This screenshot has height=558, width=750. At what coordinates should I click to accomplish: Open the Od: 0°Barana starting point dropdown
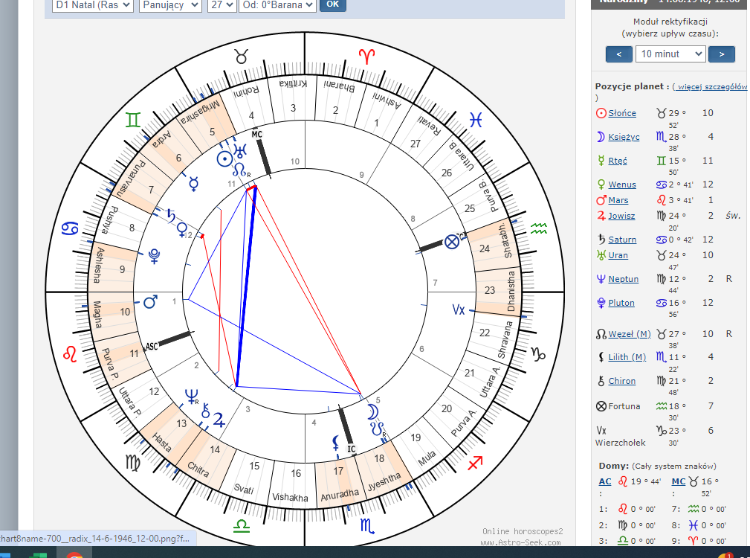point(276,5)
